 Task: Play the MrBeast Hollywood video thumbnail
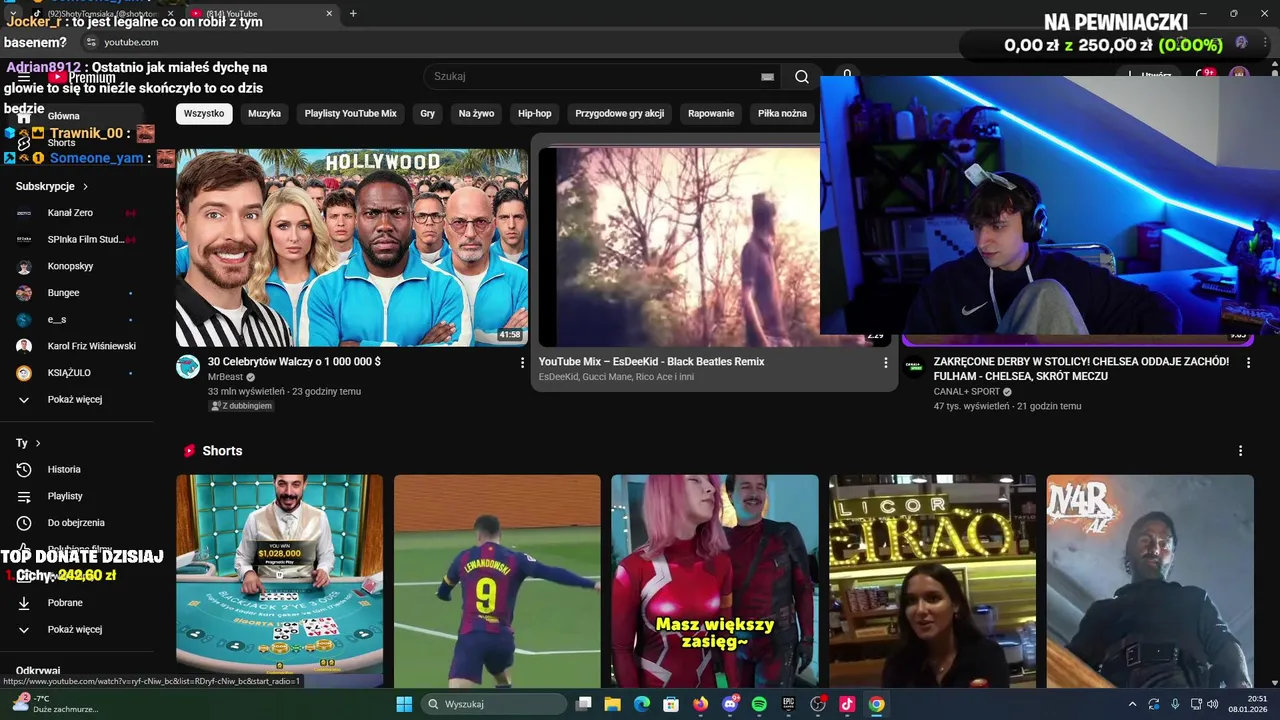pyautogui.click(x=352, y=247)
